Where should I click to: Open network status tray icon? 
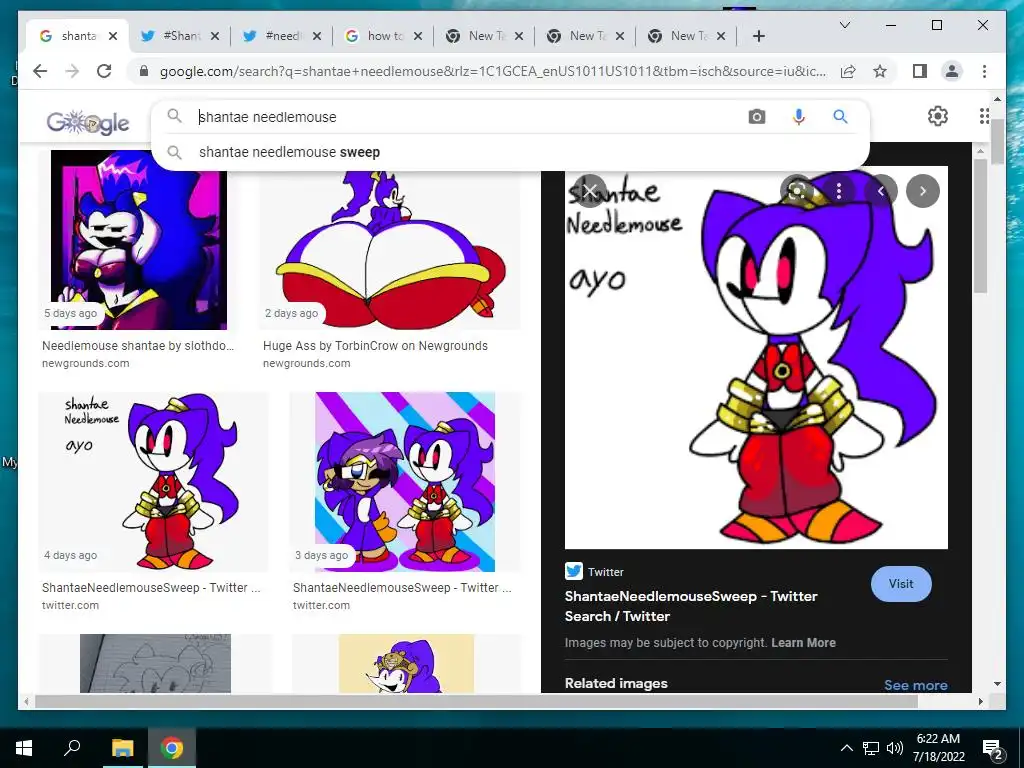click(x=871, y=748)
